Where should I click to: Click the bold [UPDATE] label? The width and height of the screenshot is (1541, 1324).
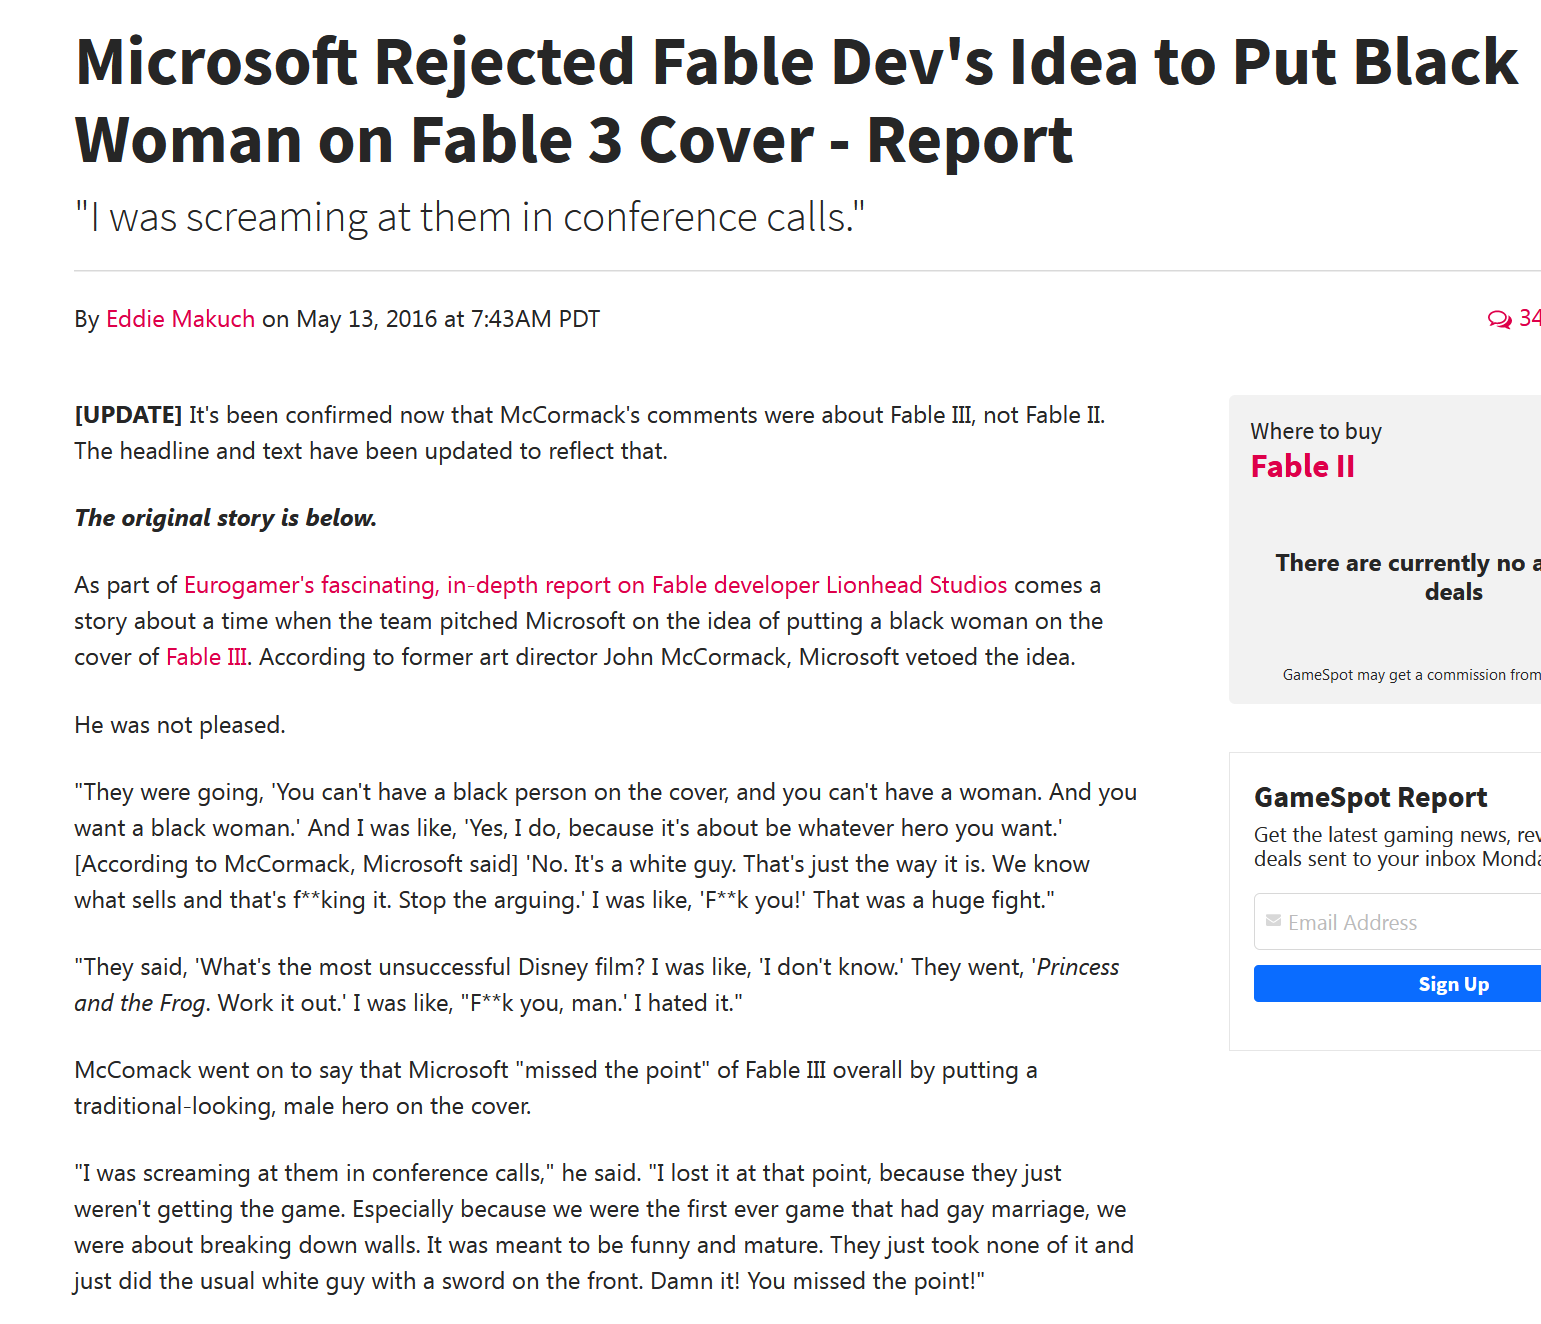click(128, 415)
